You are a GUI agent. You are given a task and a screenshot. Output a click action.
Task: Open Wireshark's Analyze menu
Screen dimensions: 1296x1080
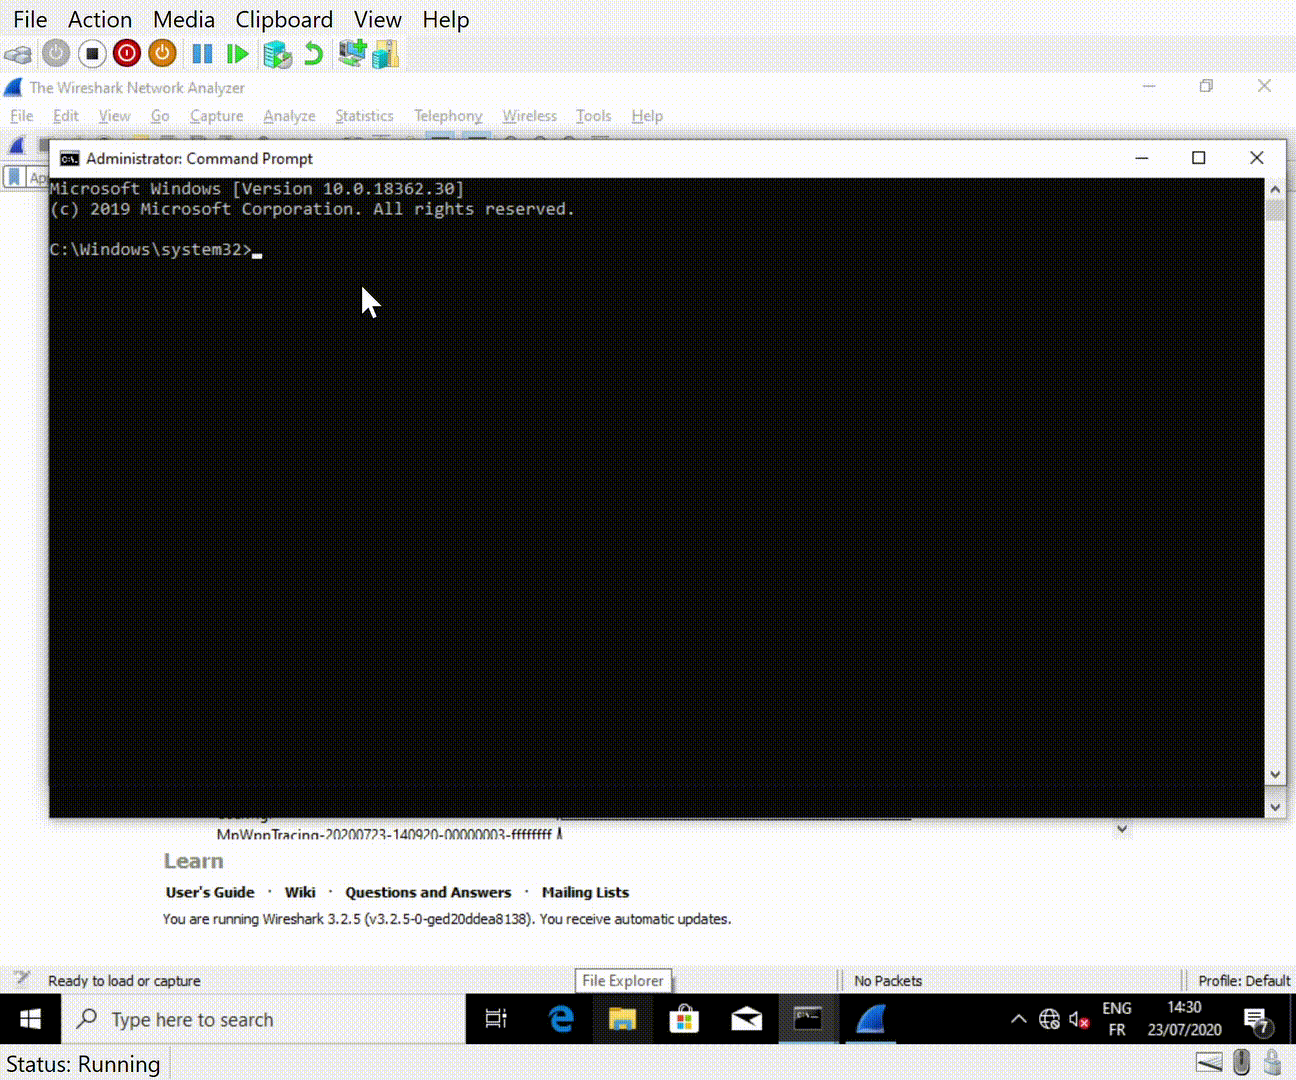(289, 116)
